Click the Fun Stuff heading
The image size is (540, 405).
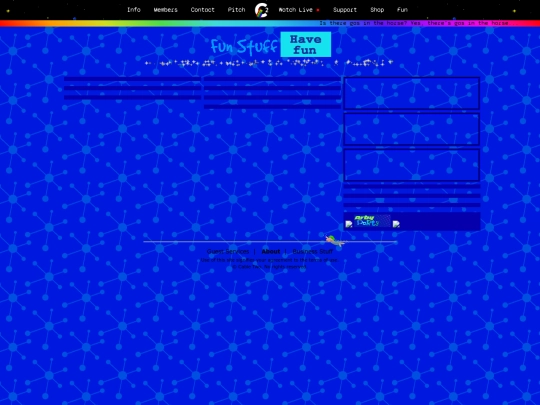coord(244,46)
